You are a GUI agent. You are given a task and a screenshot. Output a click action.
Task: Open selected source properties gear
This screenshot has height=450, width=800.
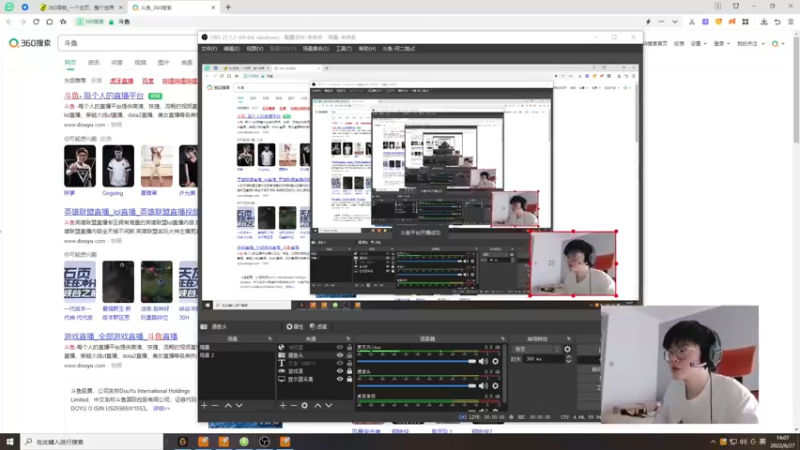click(x=305, y=406)
